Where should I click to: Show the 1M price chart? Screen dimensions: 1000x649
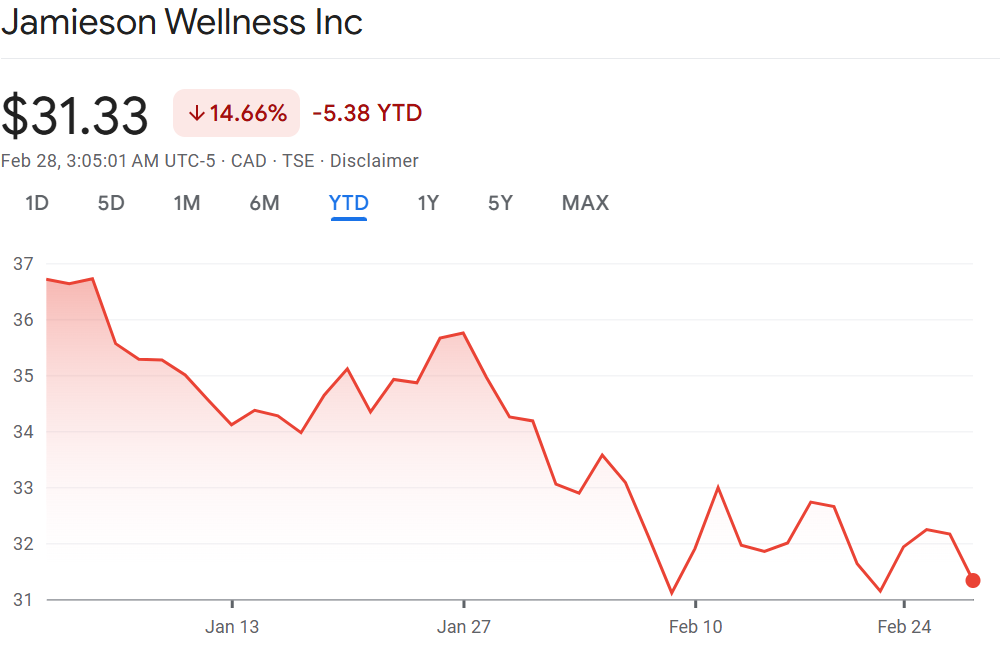coord(187,203)
